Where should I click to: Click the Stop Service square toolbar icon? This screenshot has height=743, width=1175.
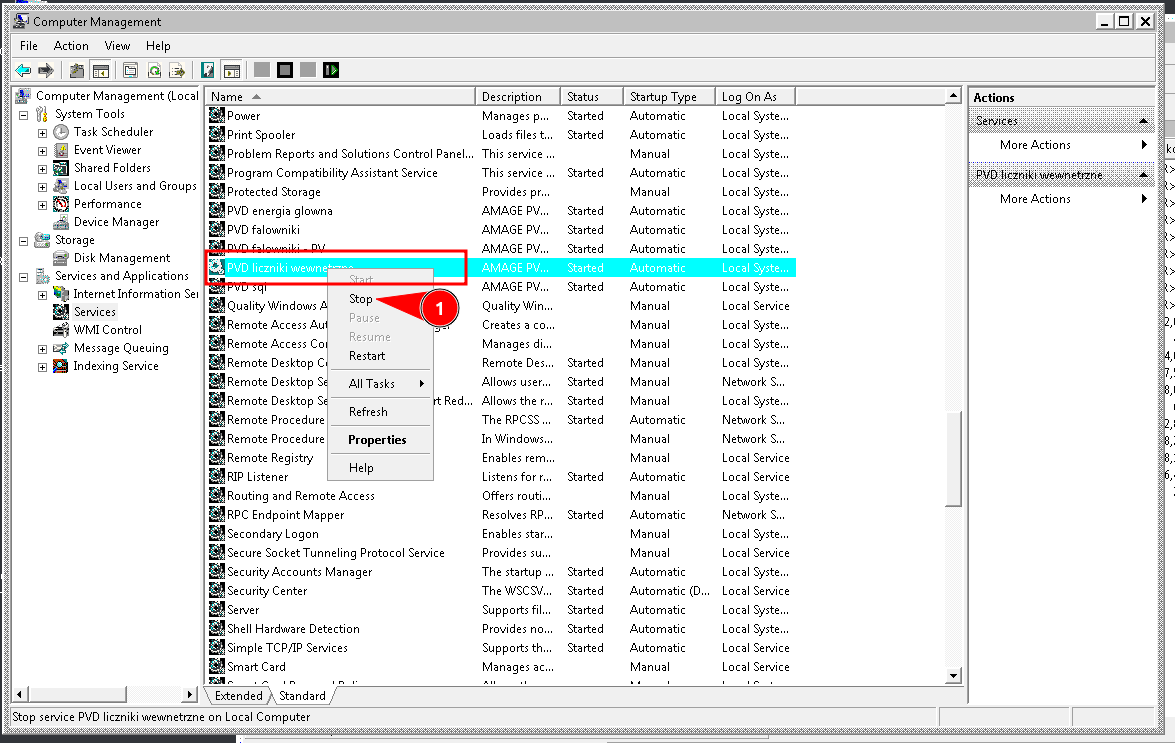click(x=285, y=70)
